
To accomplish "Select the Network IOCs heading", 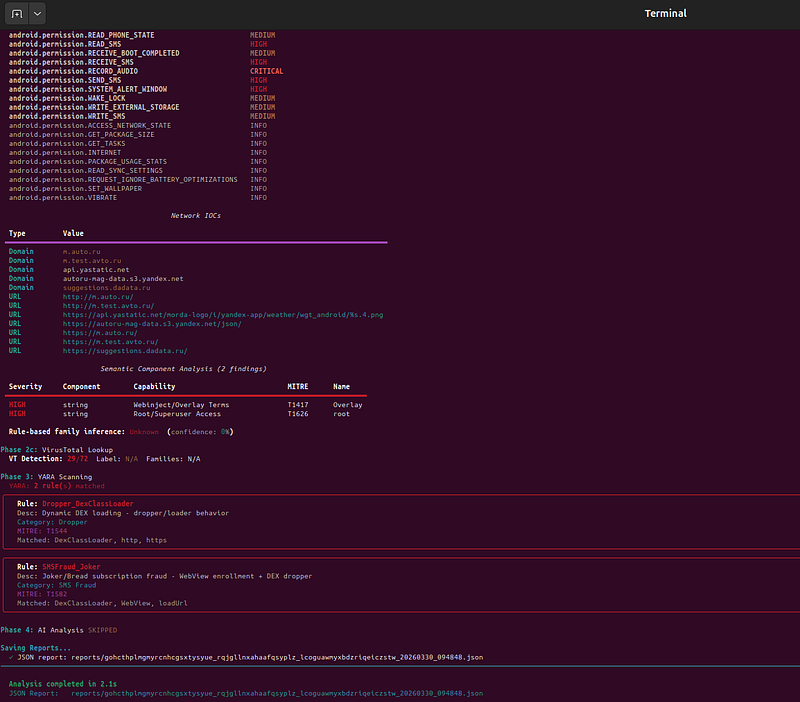I will tap(195, 216).
